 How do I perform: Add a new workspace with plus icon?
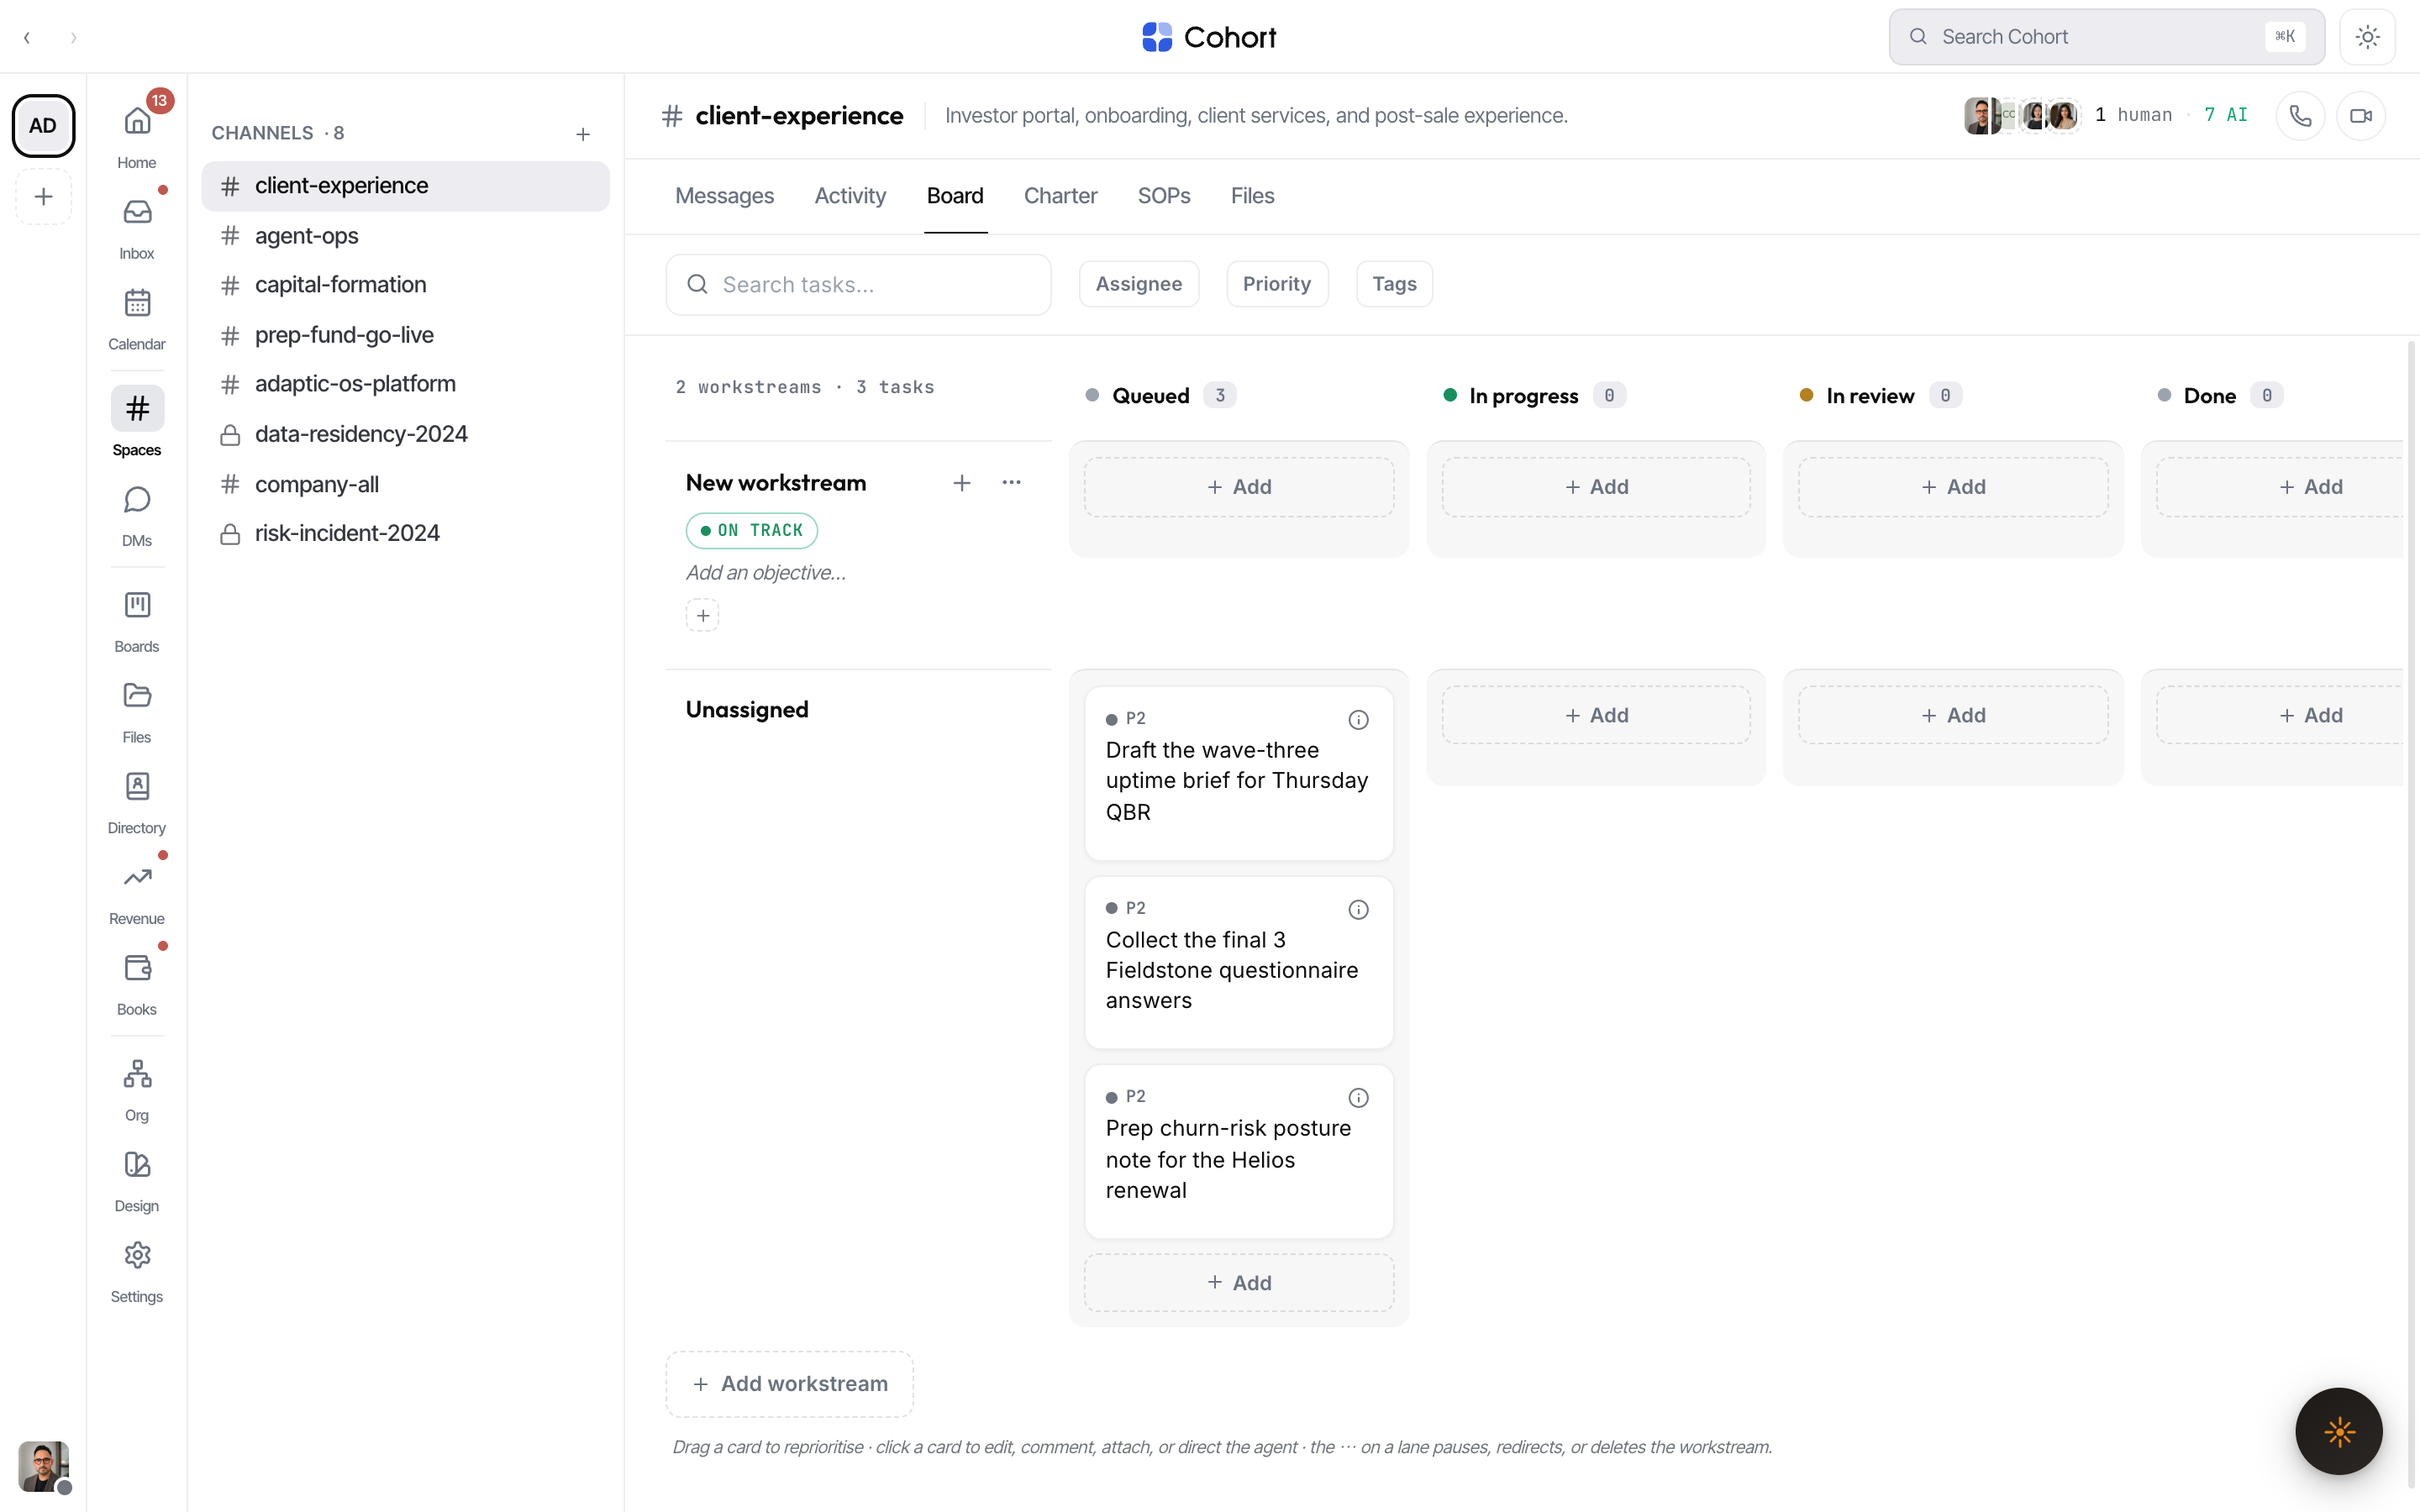pyautogui.click(x=43, y=197)
